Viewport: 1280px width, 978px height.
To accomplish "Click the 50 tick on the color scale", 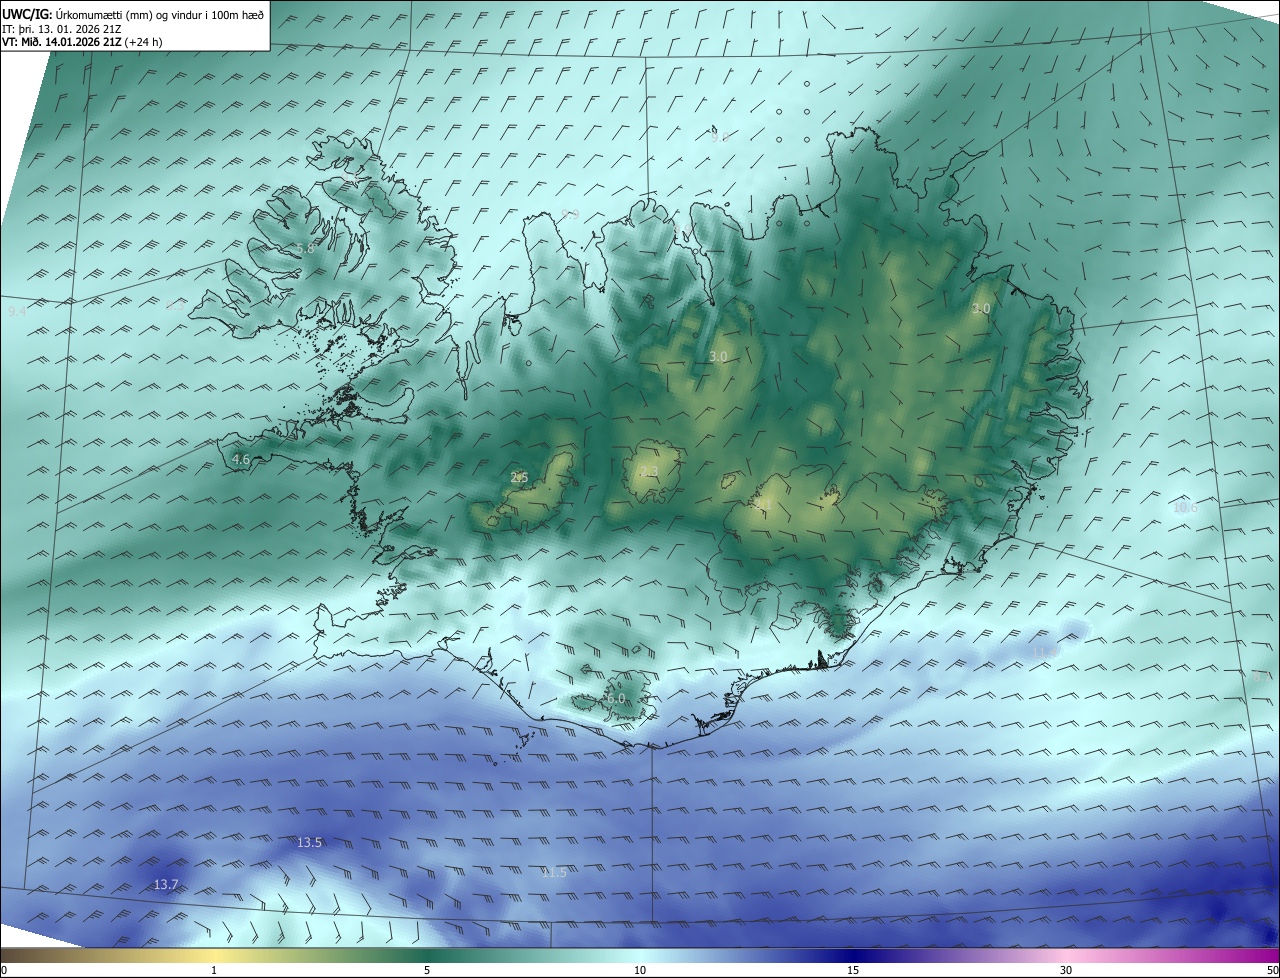I will point(1272,970).
